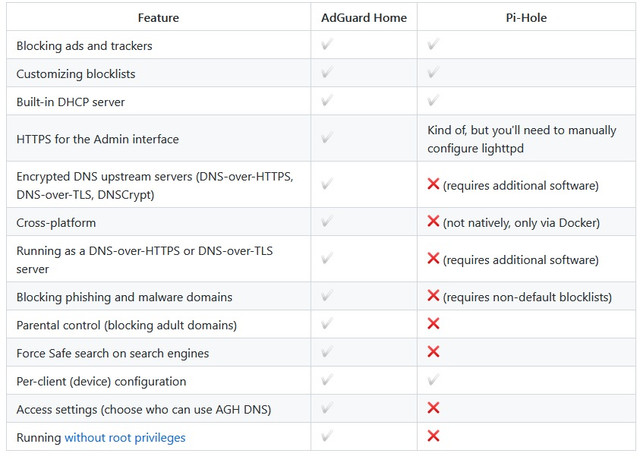
Task: Click red X in Cross-platform row
Action: click(x=433, y=221)
